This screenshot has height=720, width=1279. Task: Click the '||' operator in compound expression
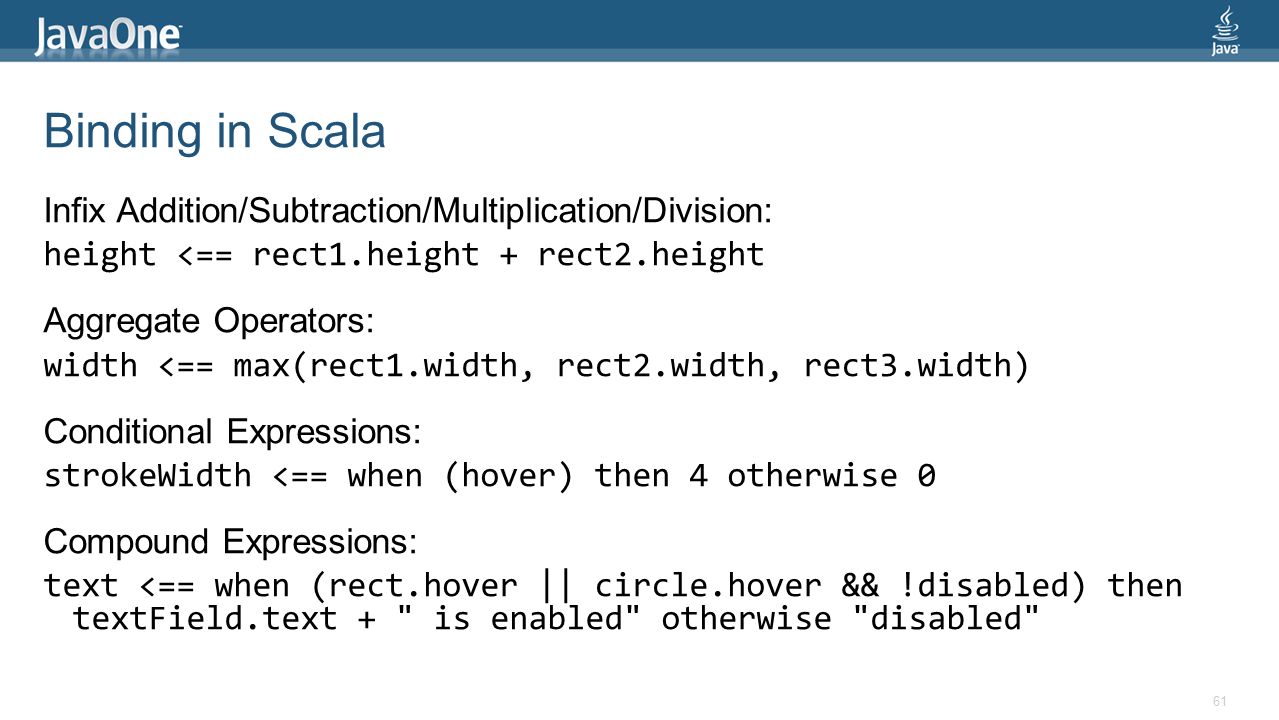click(x=557, y=585)
